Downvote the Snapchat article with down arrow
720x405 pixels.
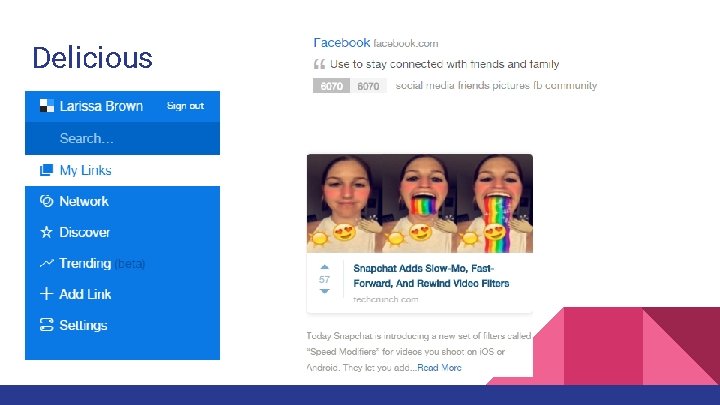click(x=325, y=291)
